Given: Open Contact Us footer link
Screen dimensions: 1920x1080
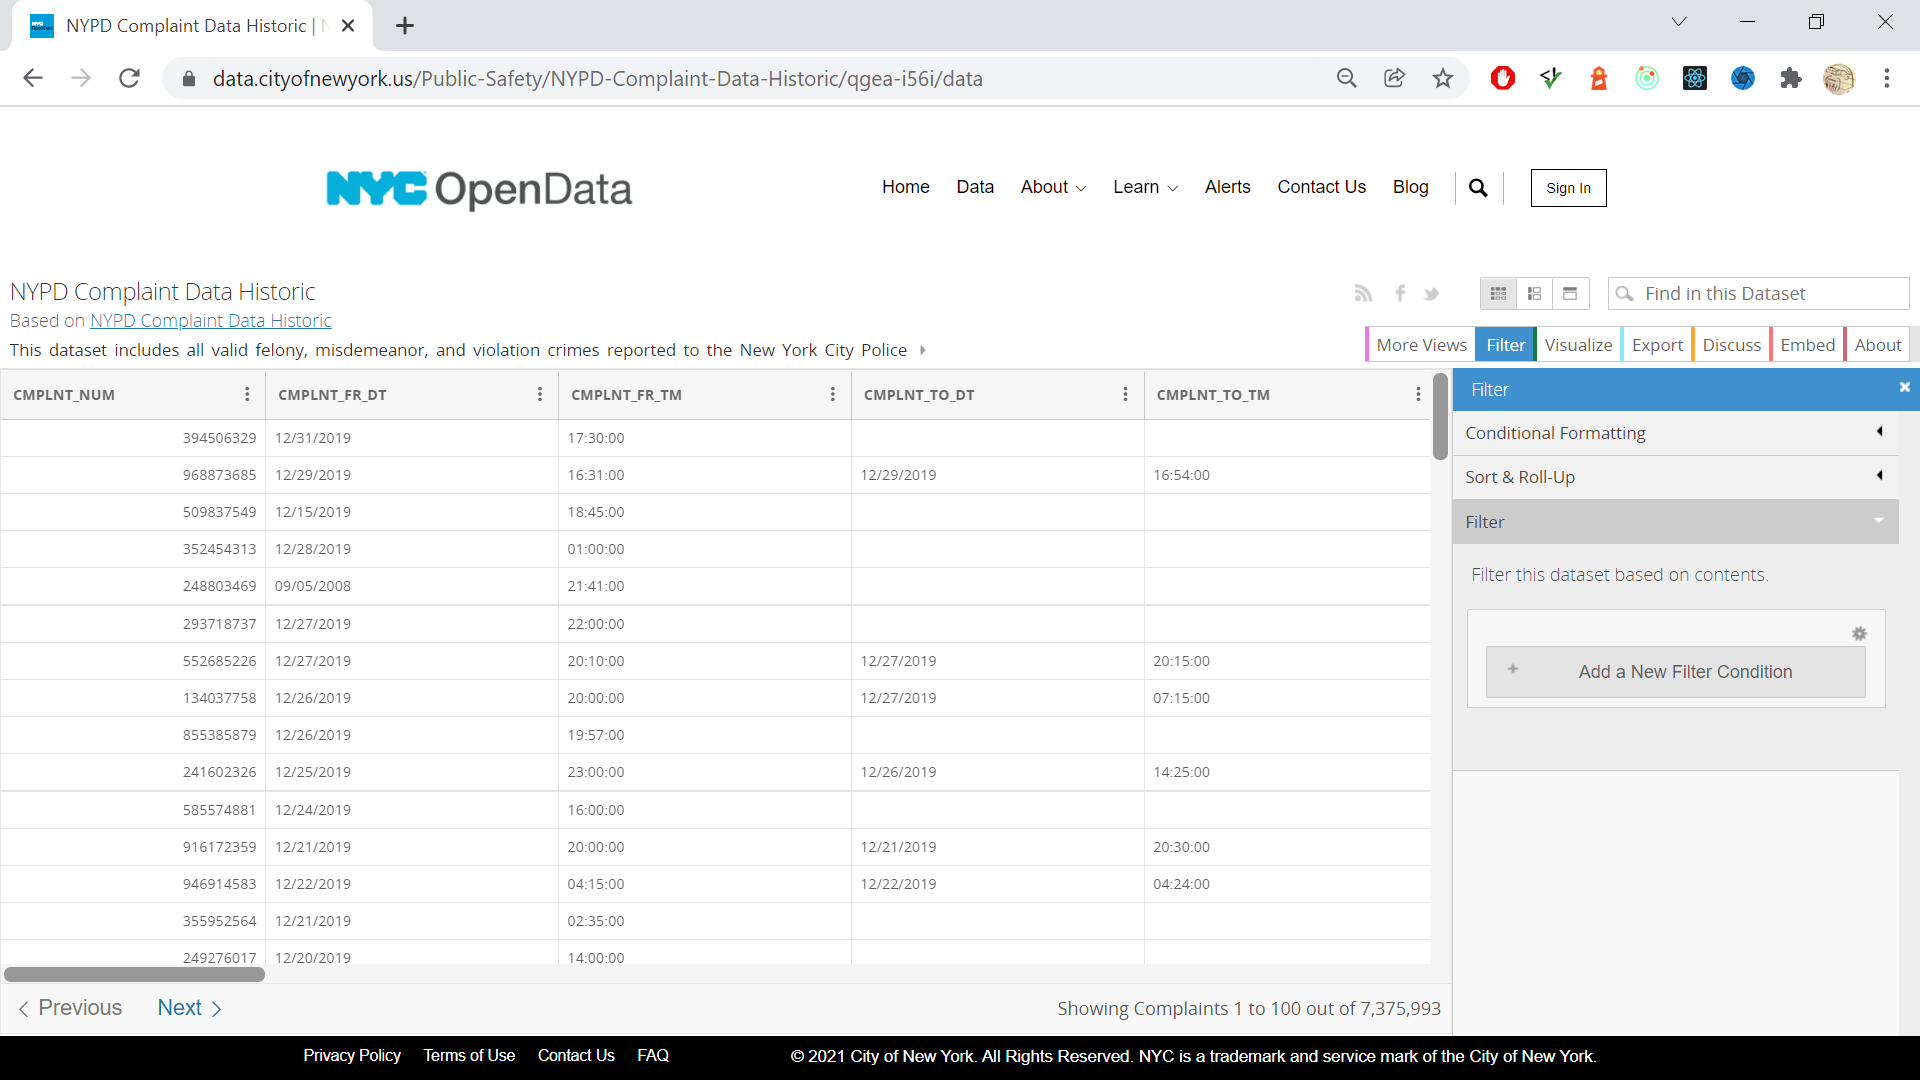Looking at the screenshot, I should click(576, 1056).
